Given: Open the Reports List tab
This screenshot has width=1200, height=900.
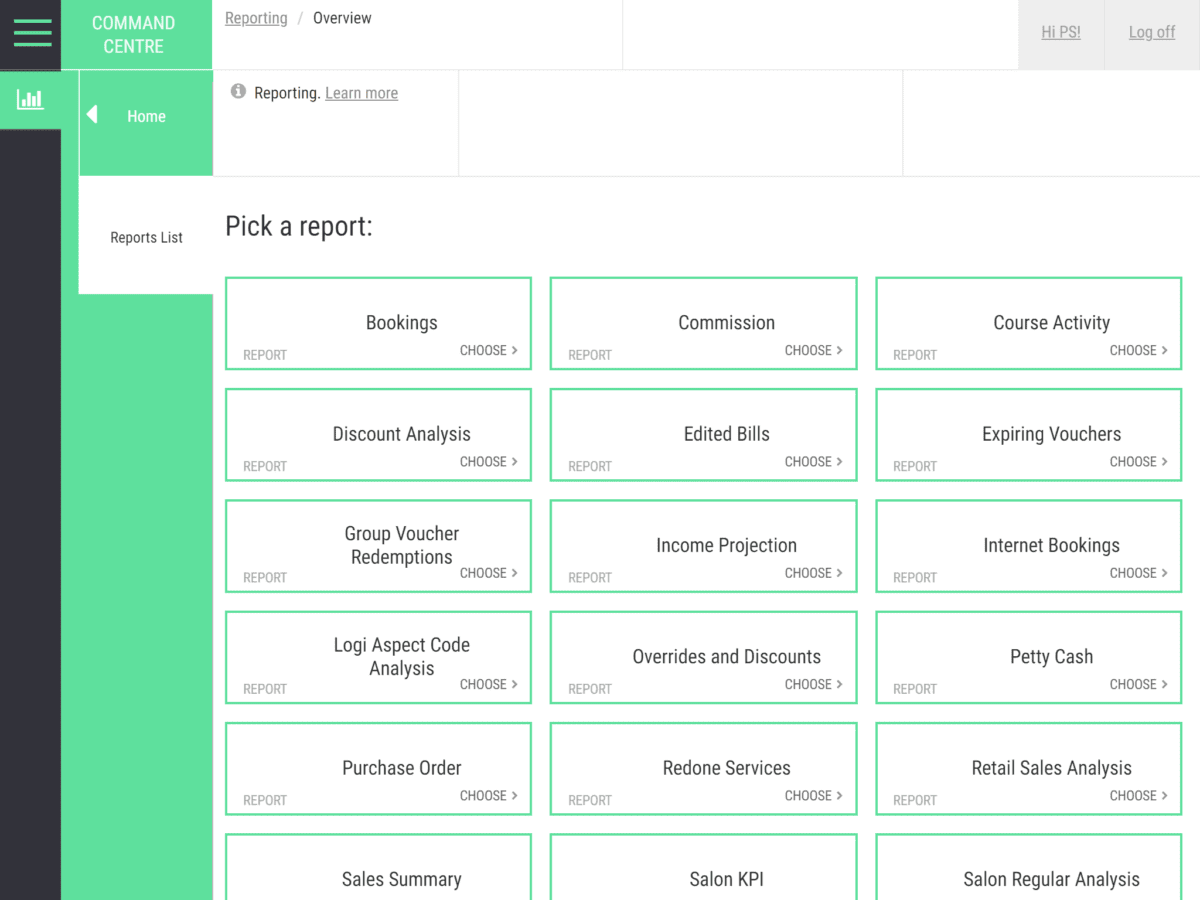Looking at the screenshot, I should (x=146, y=237).
